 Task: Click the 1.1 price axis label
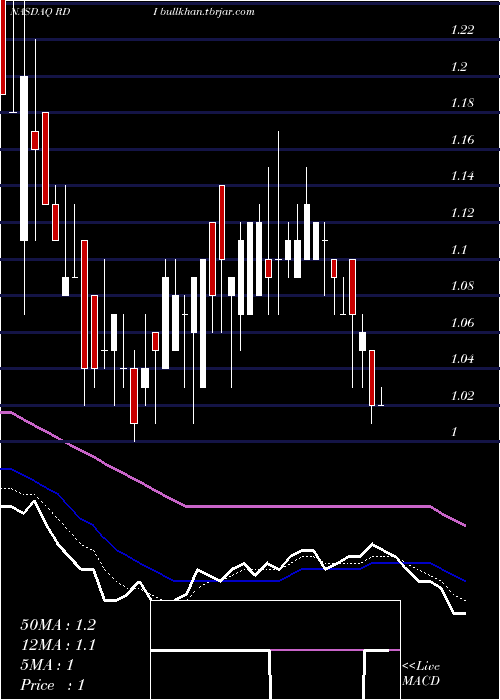point(459,250)
